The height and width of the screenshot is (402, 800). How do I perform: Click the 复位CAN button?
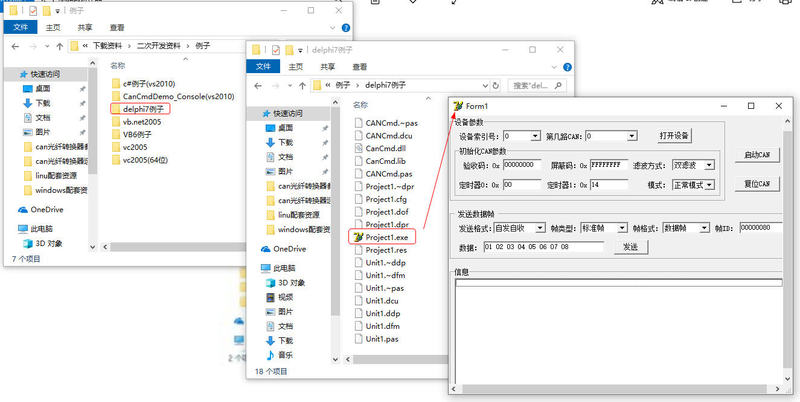click(x=757, y=184)
